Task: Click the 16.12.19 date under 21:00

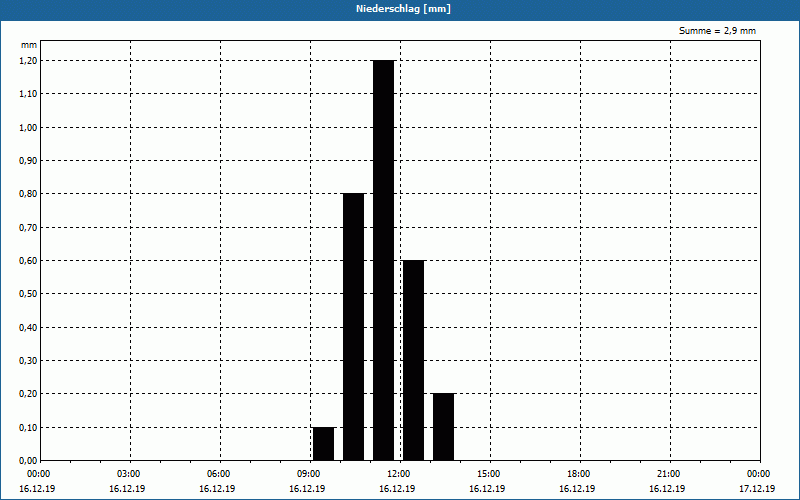Action: 667,489
